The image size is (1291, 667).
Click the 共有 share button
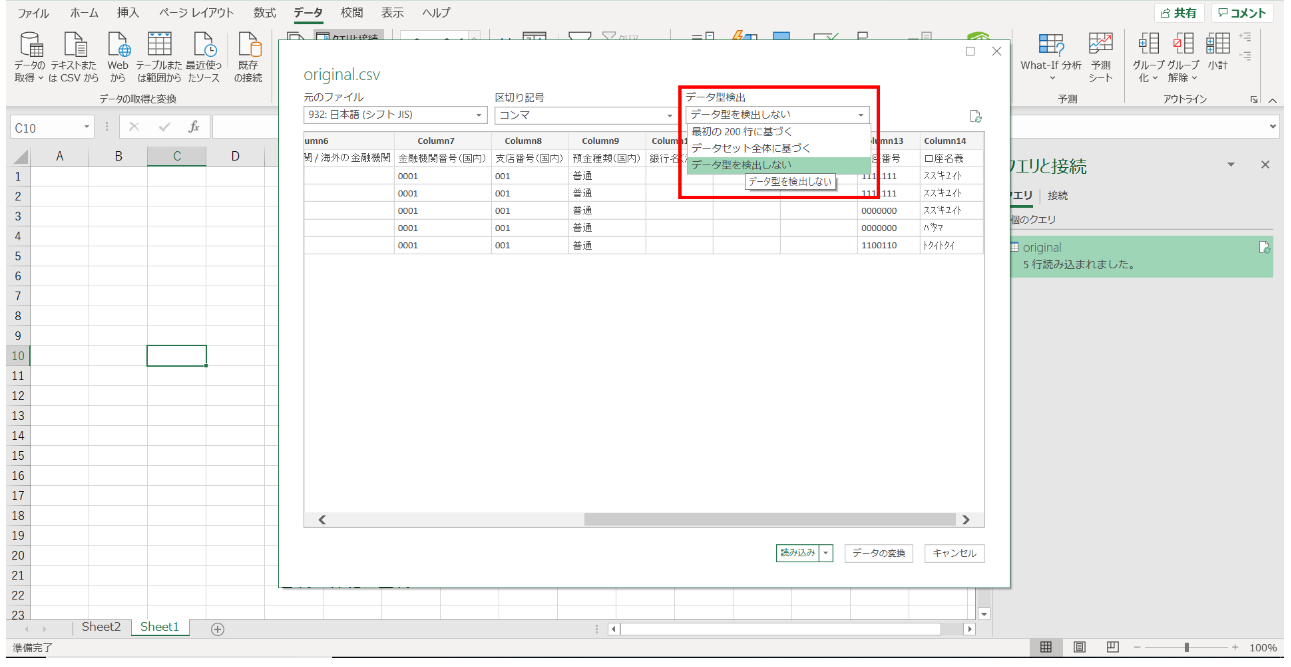1179,13
